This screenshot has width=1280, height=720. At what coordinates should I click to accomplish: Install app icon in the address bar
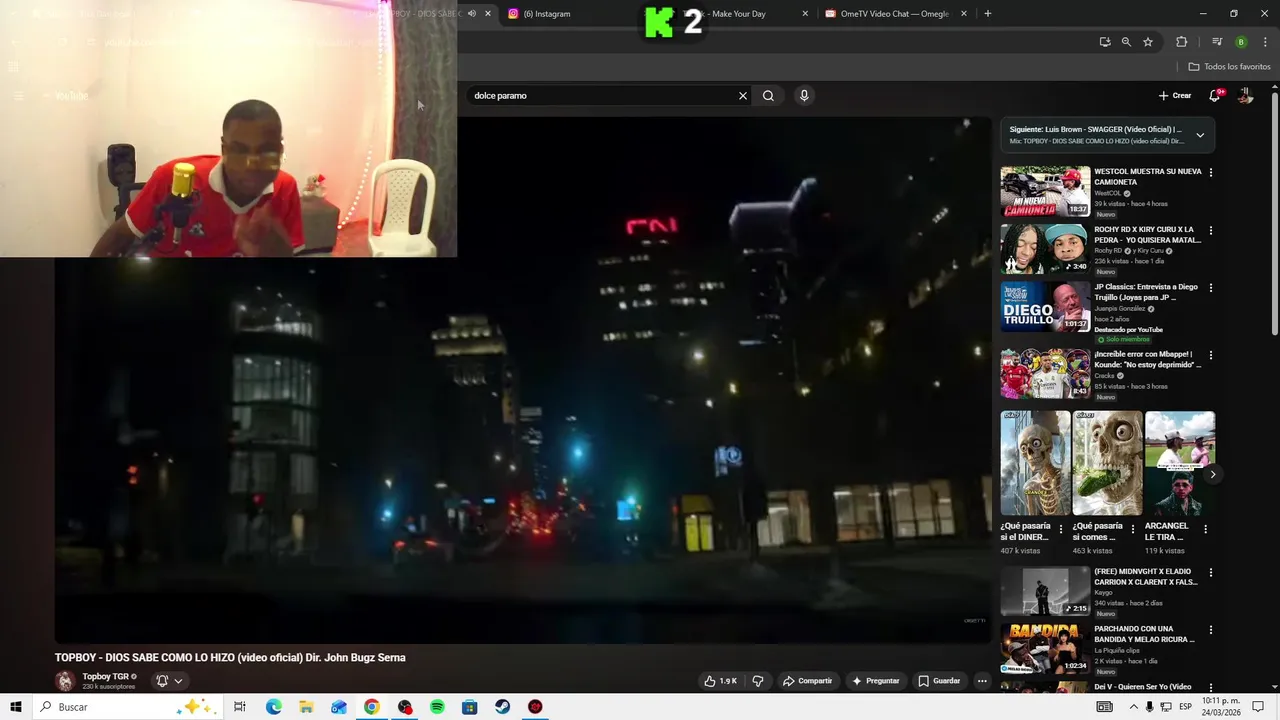[1104, 42]
